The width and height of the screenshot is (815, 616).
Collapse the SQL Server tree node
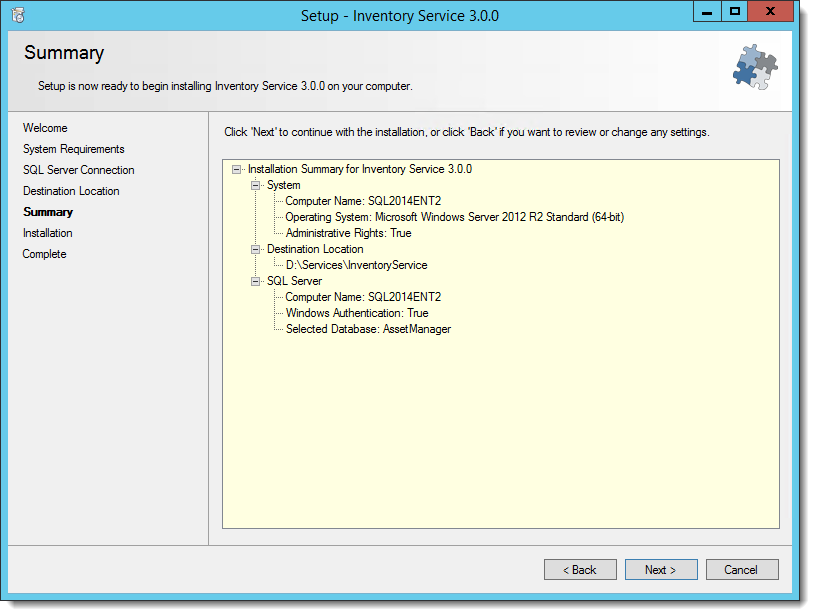coord(255,281)
